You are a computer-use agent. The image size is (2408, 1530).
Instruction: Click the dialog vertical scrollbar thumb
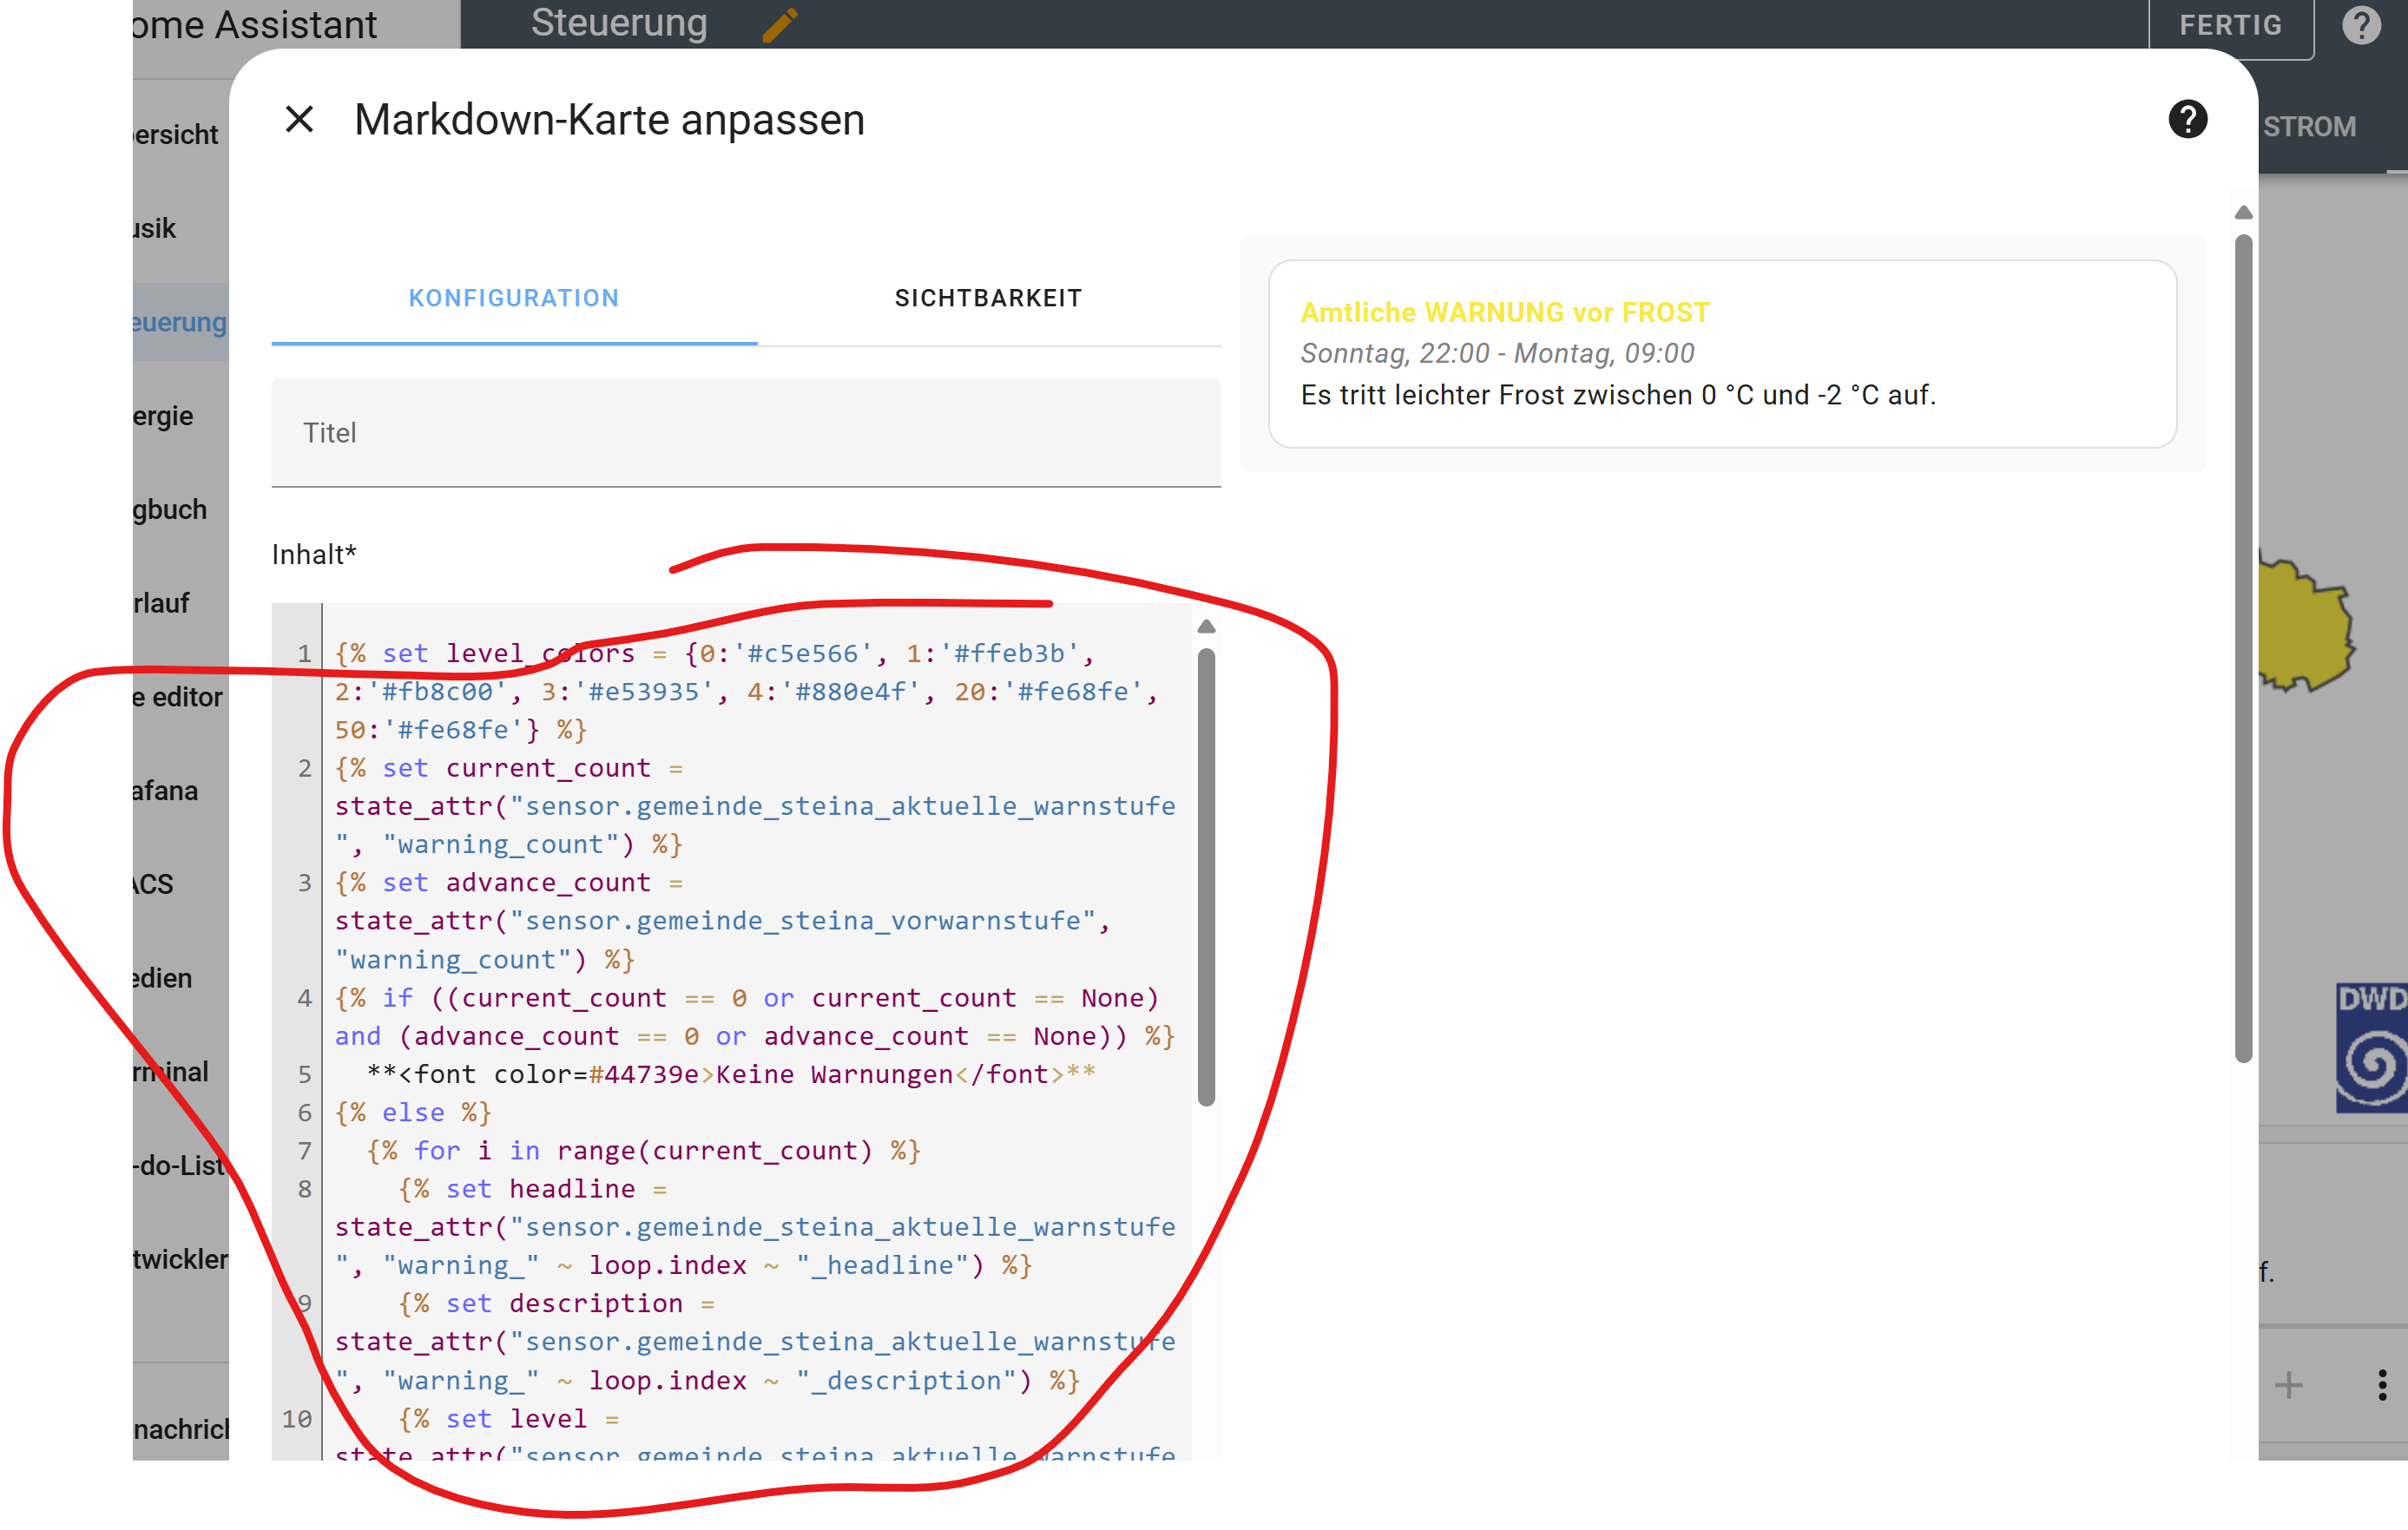pyautogui.click(x=2243, y=648)
